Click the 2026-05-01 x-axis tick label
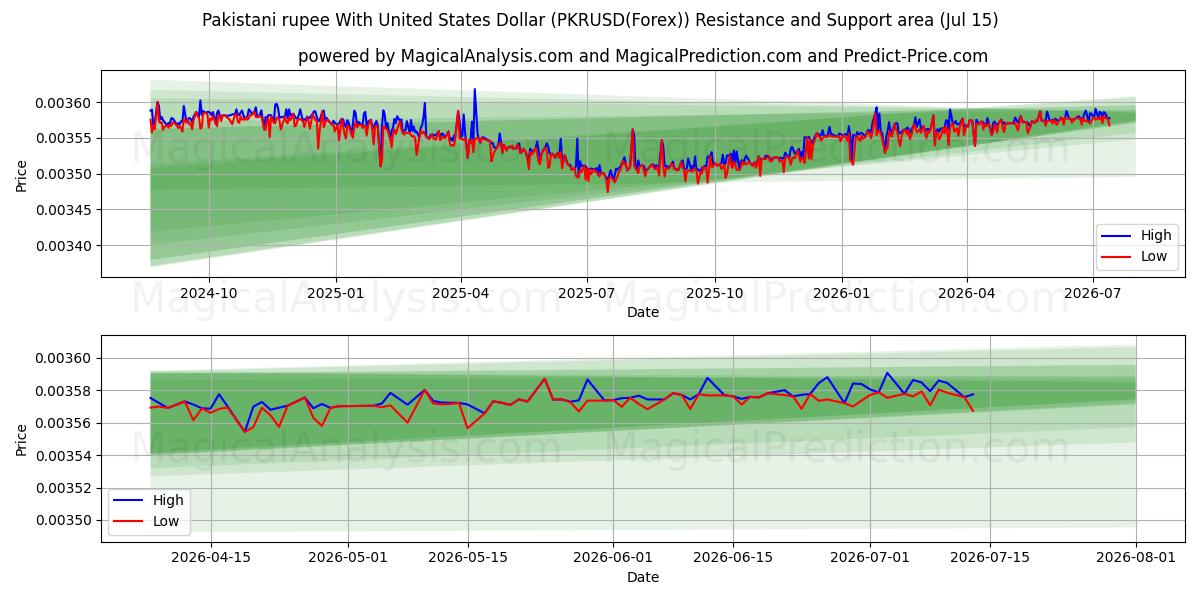Viewport: 1200px width, 600px height. [x=348, y=558]
